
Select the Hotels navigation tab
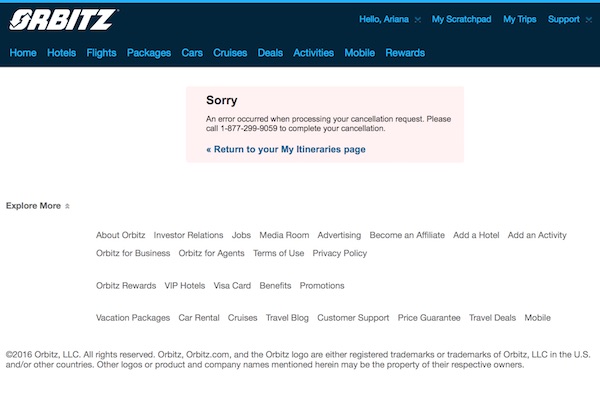(62, 53)
